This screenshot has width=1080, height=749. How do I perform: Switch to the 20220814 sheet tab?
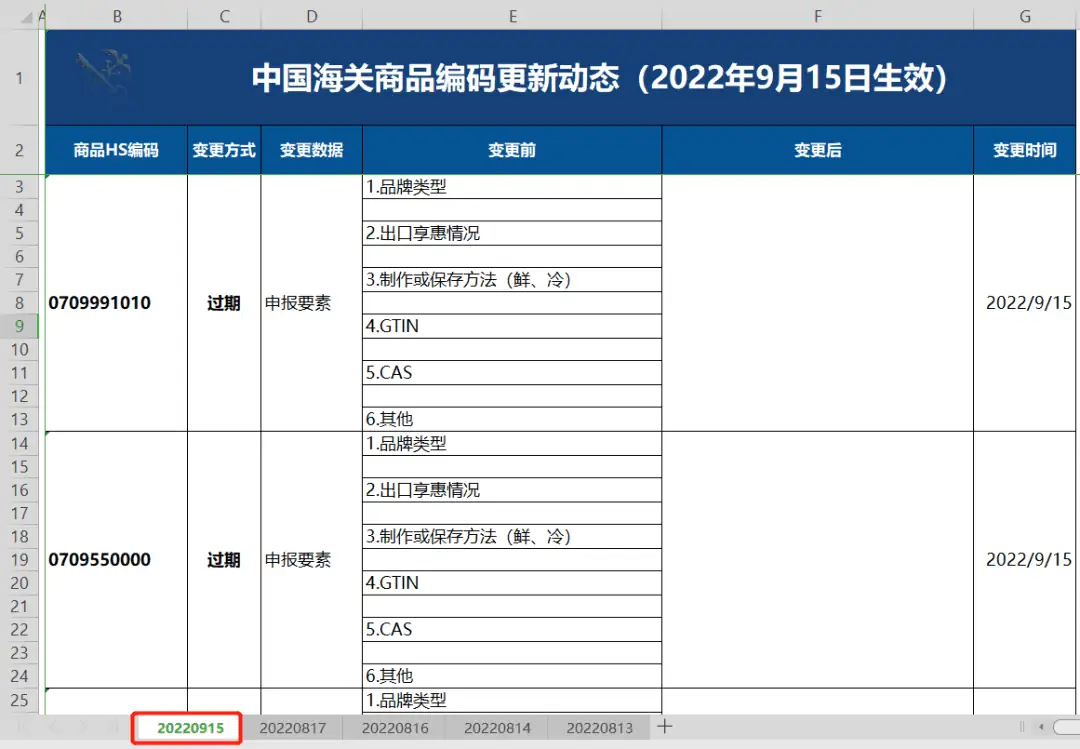click(497, 728)
